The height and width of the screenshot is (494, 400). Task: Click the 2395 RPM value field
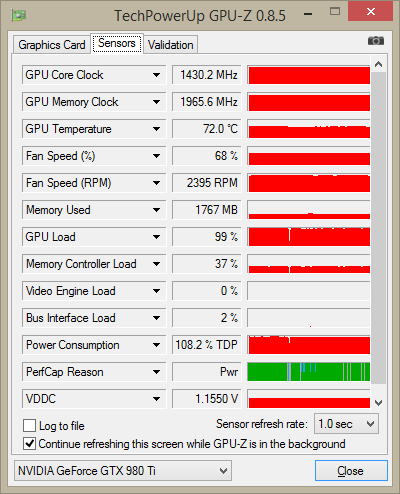pos(207,183)
